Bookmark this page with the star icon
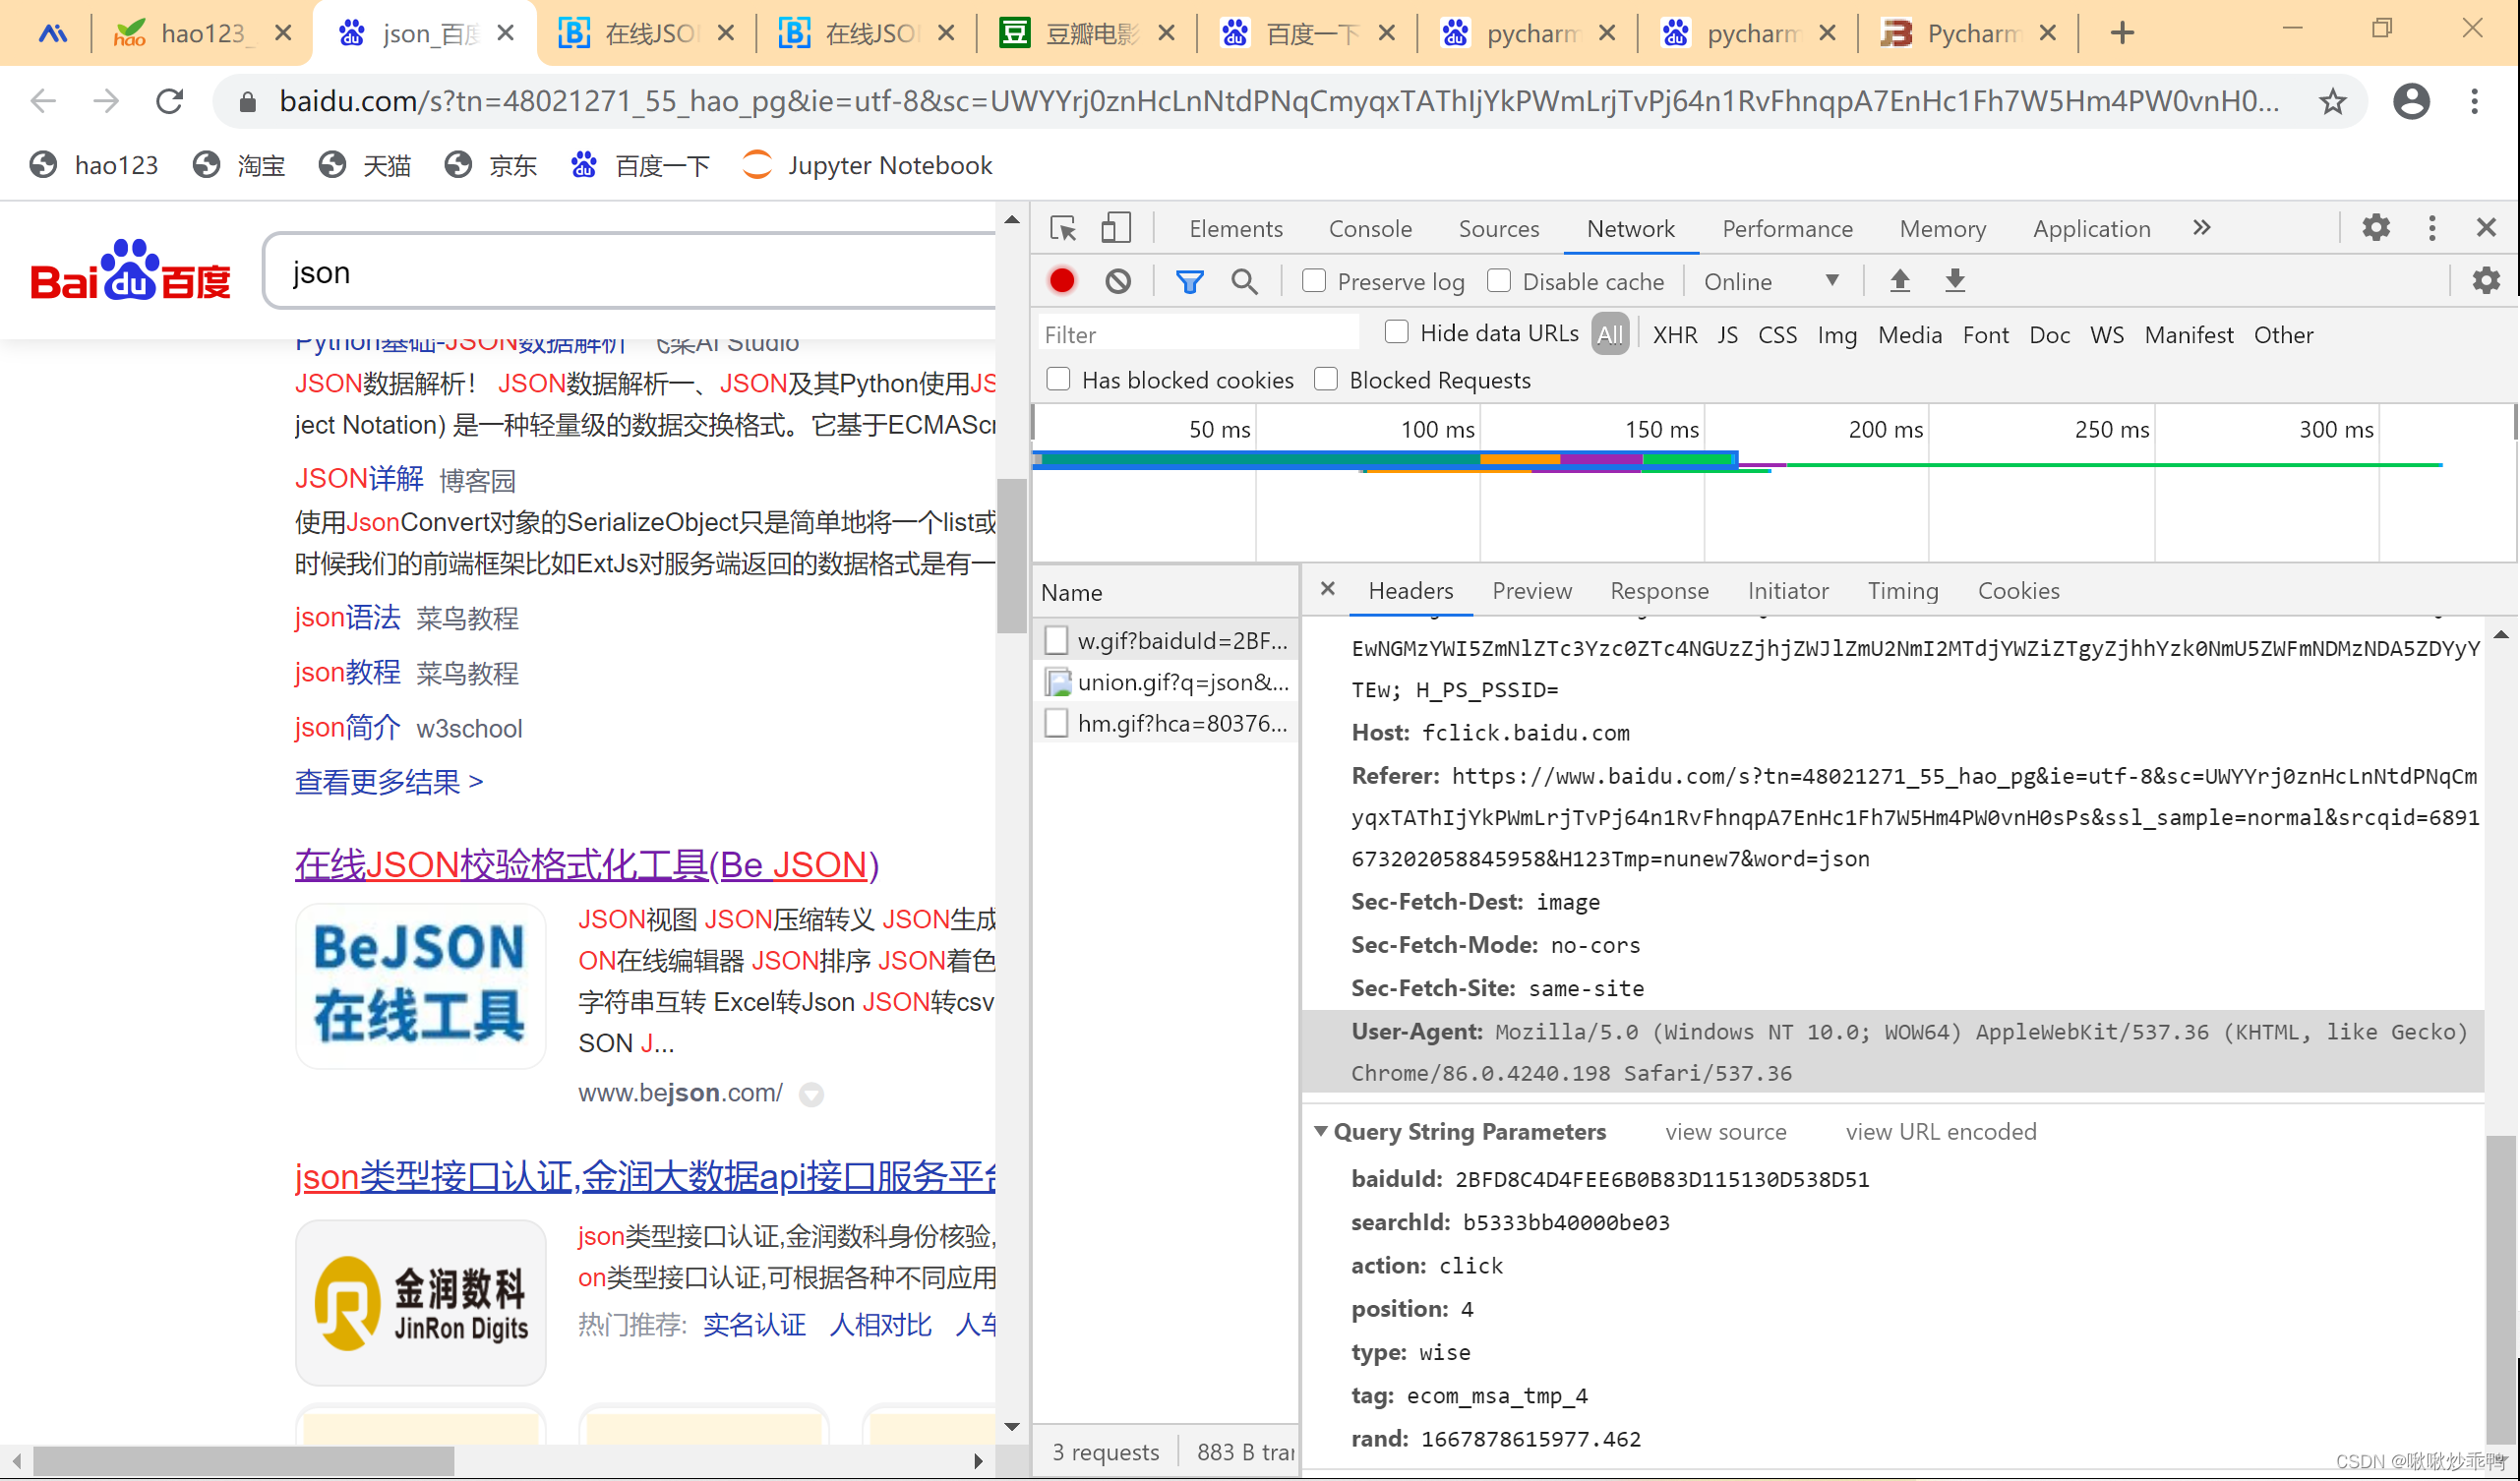This screenshot has width=2520, height=1481. pos(2333,101)
